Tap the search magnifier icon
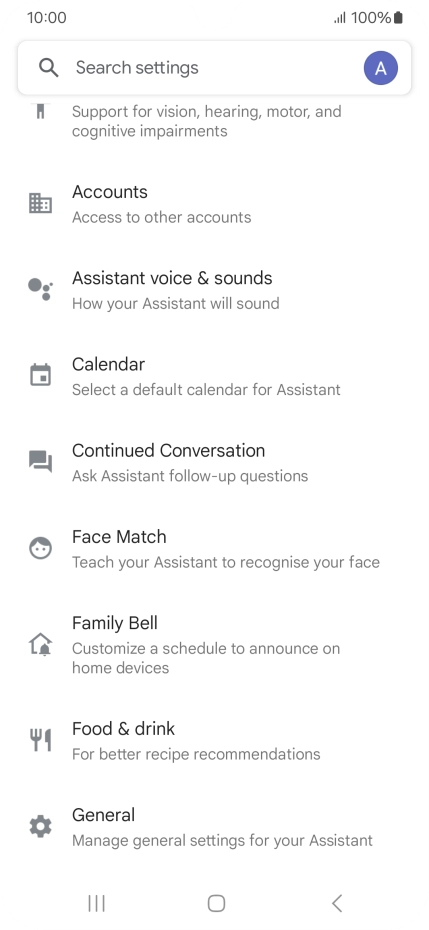Image resolution: width=429 pixels, height=930 pixels. pos(49,68)
